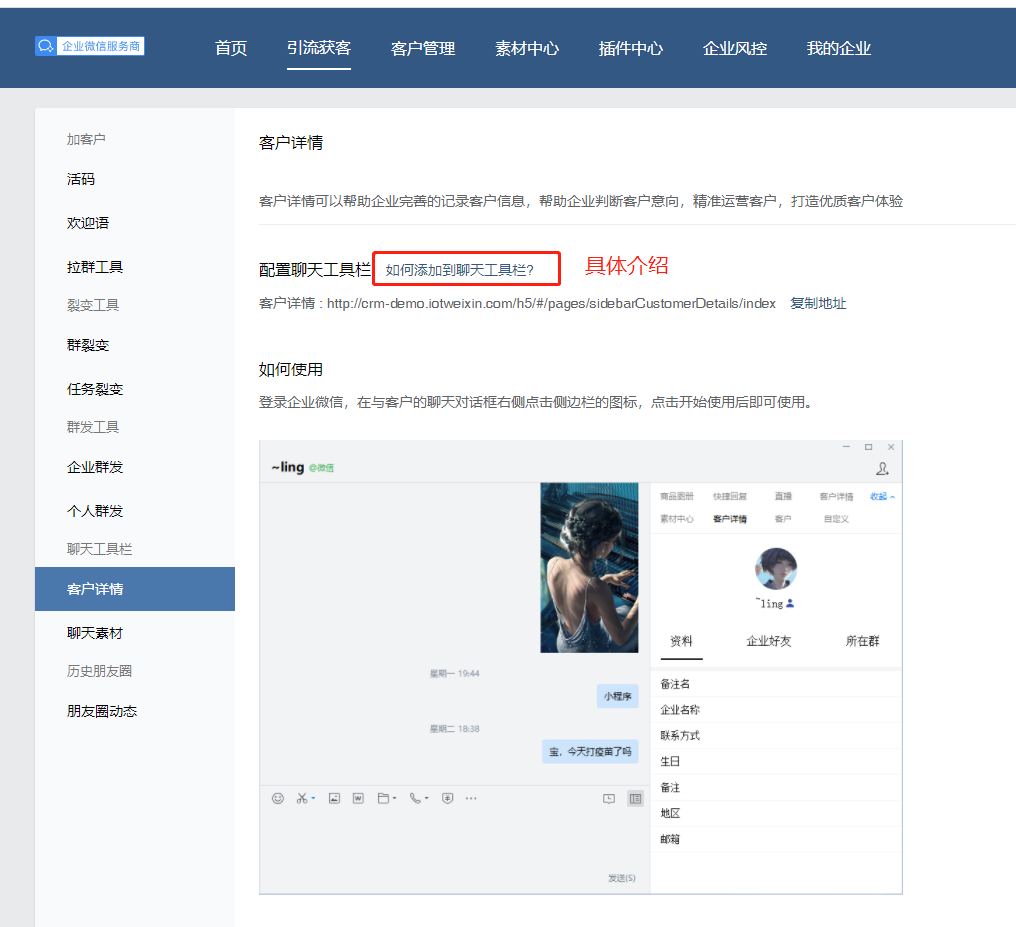
Task: Click the W document icon in chat toolbar
Action: click(358, 798)
